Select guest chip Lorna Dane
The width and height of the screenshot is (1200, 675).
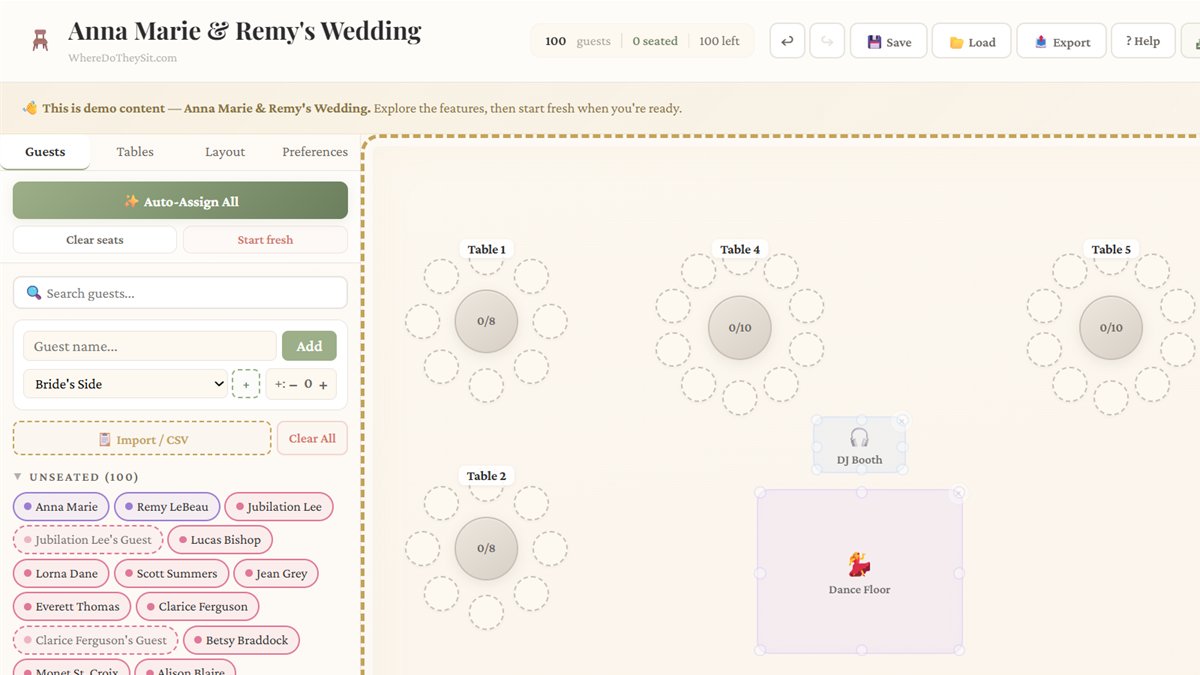coord(60,574)
